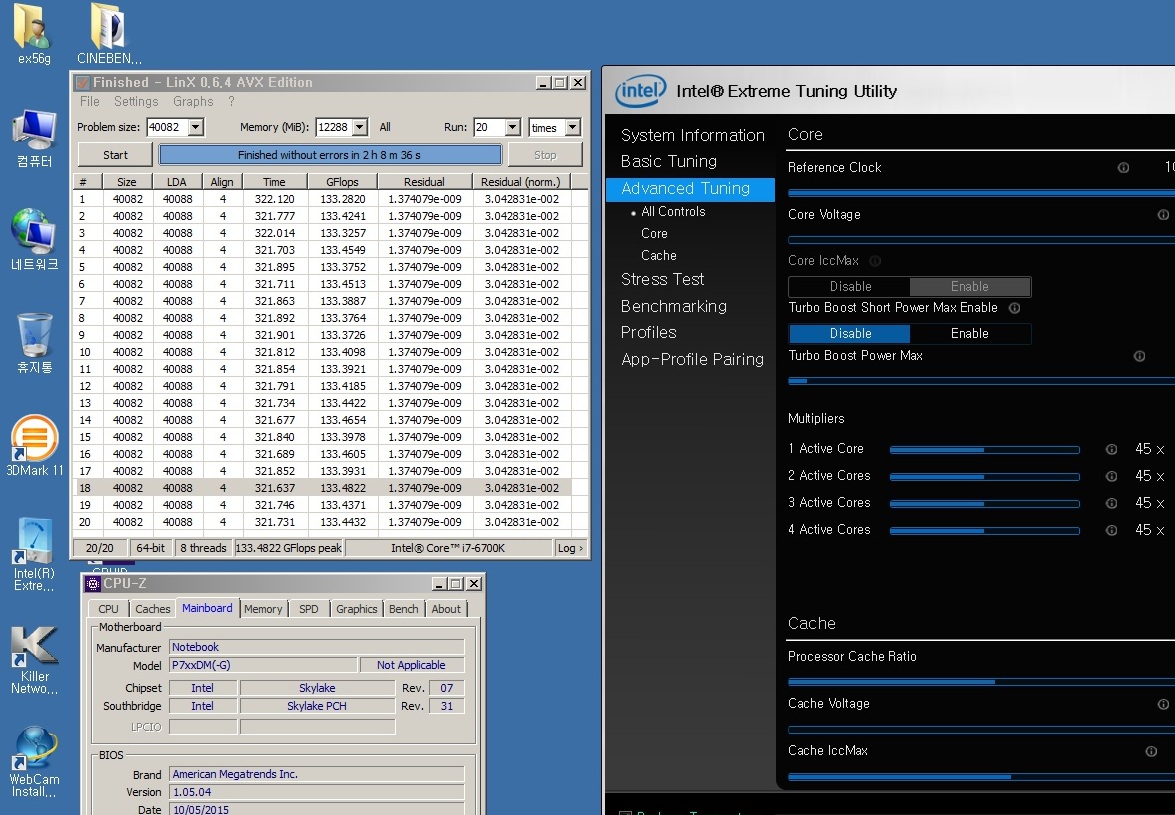Screen dimensions: 1175x815
Task: Switch to the SPD tab in CPU-Z
Action: (x=309, y=609)
